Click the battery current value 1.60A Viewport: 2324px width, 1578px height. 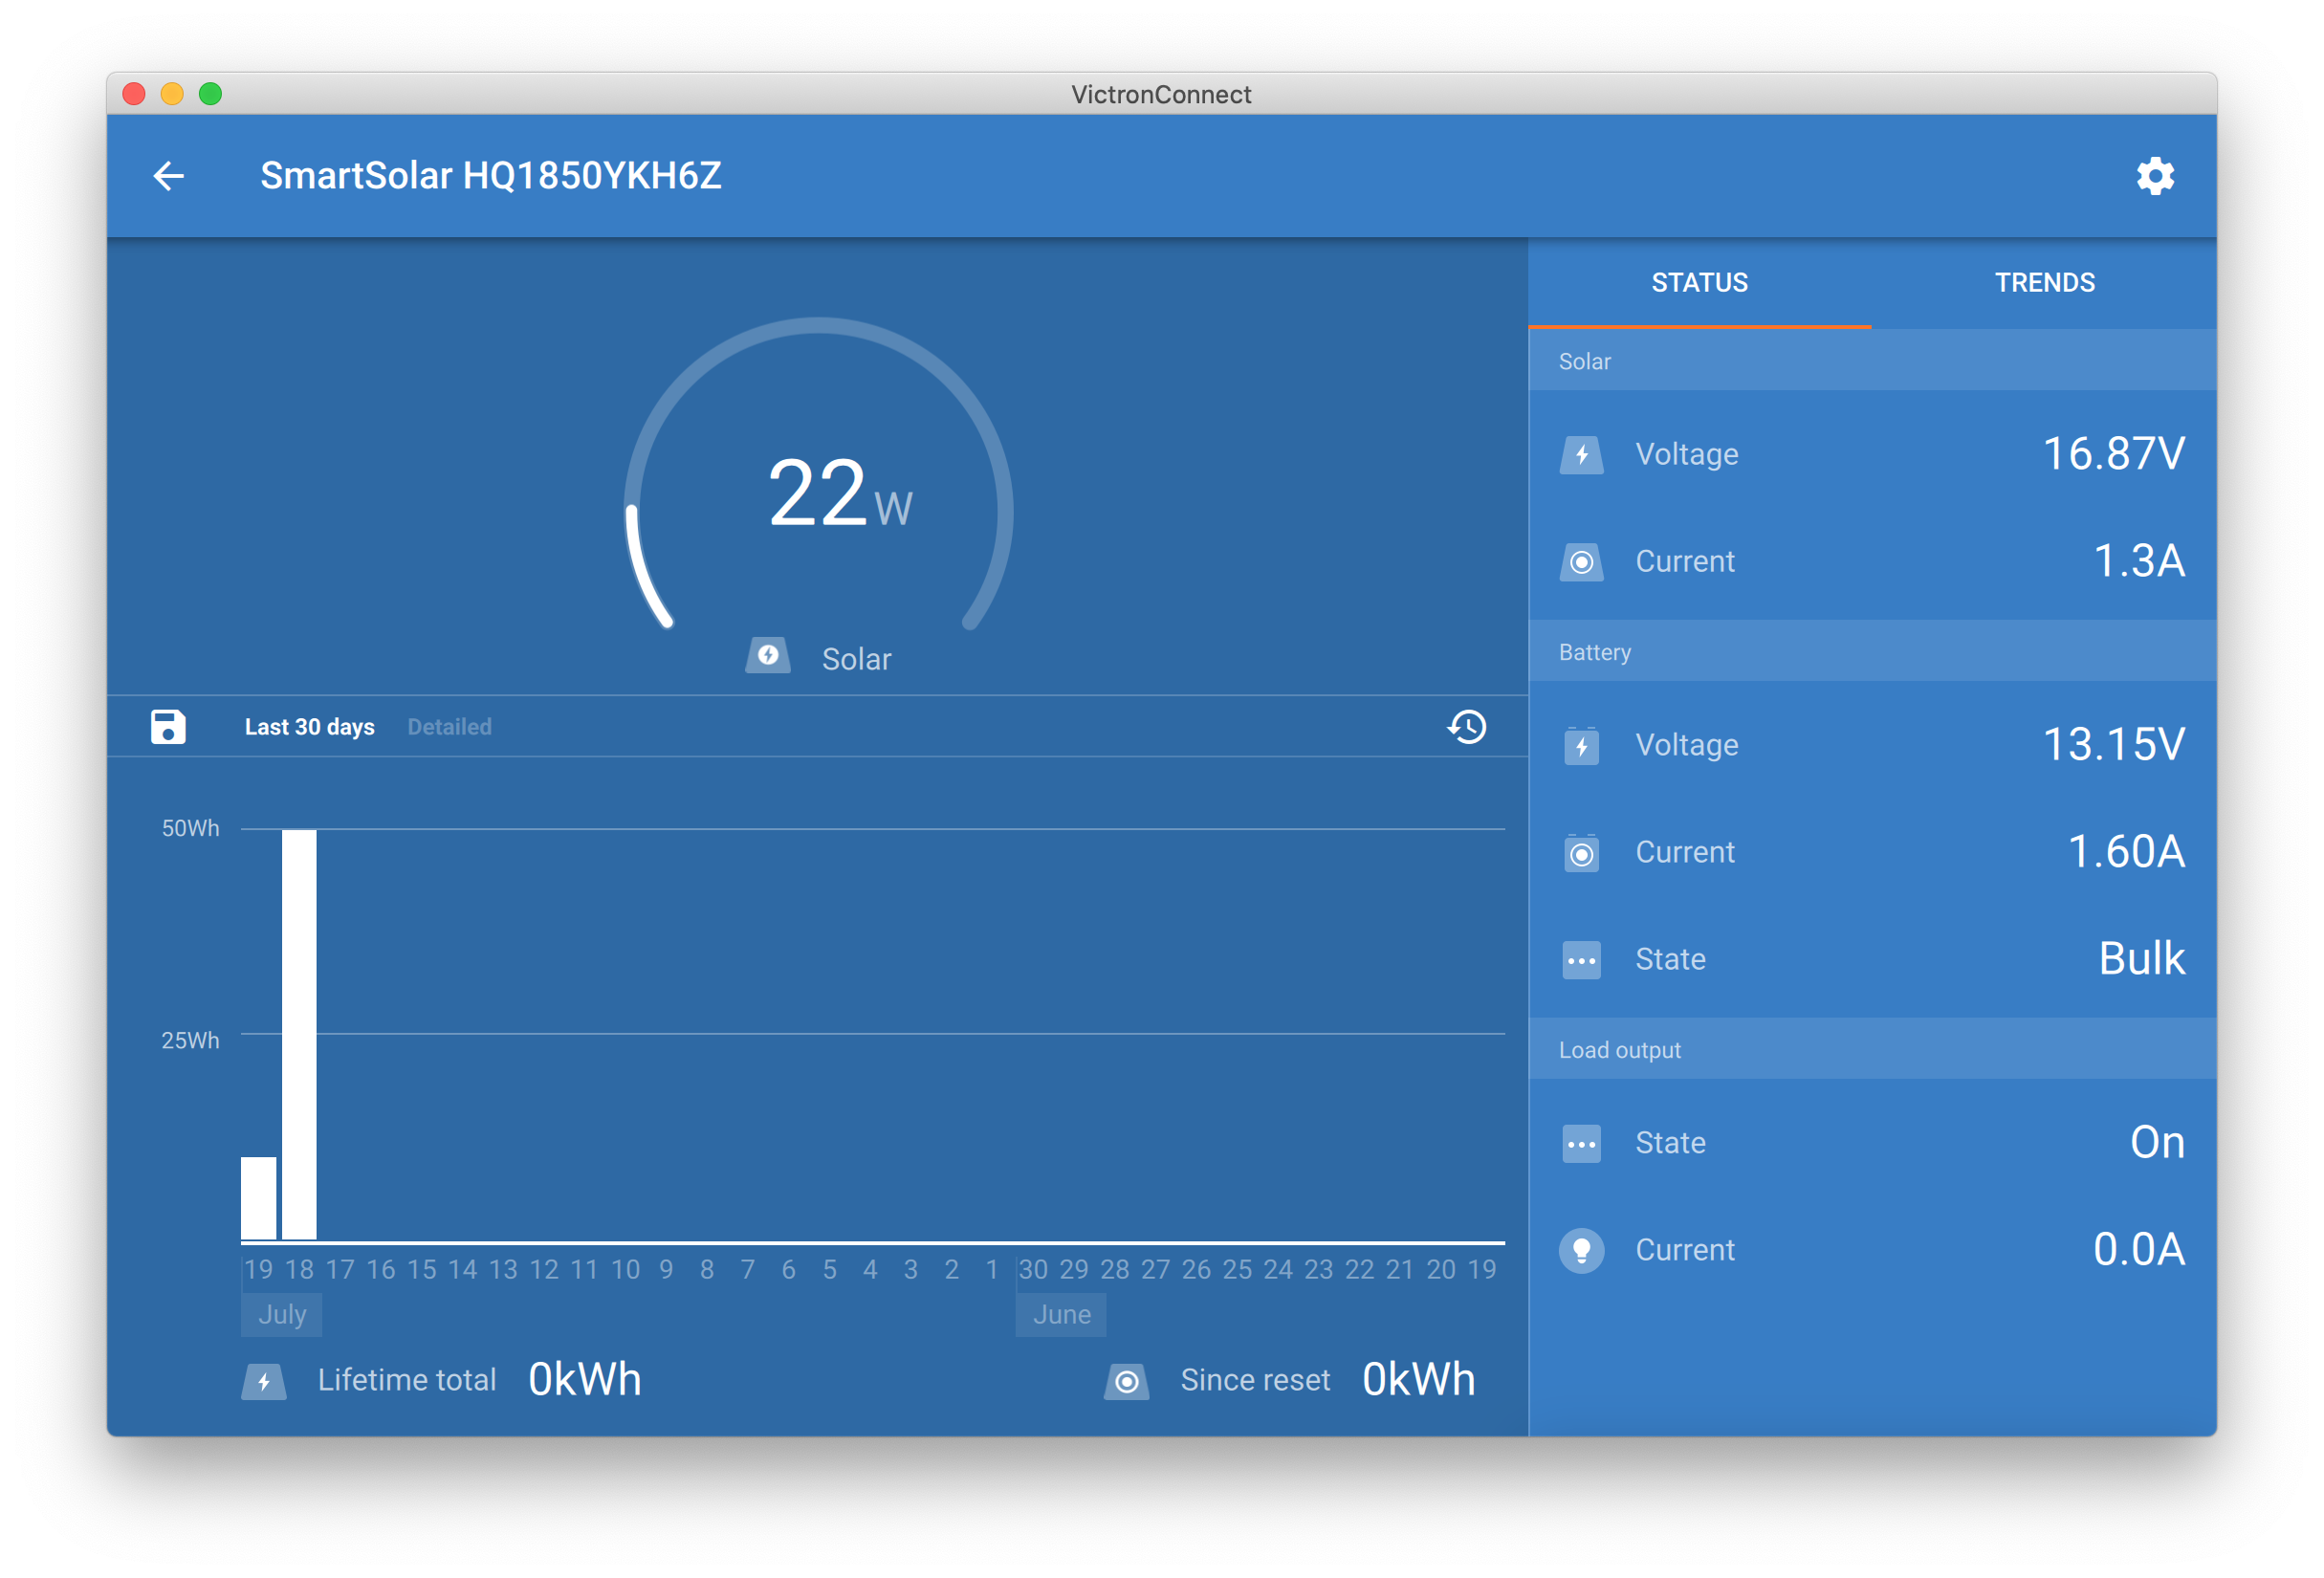coord(2126,852)
